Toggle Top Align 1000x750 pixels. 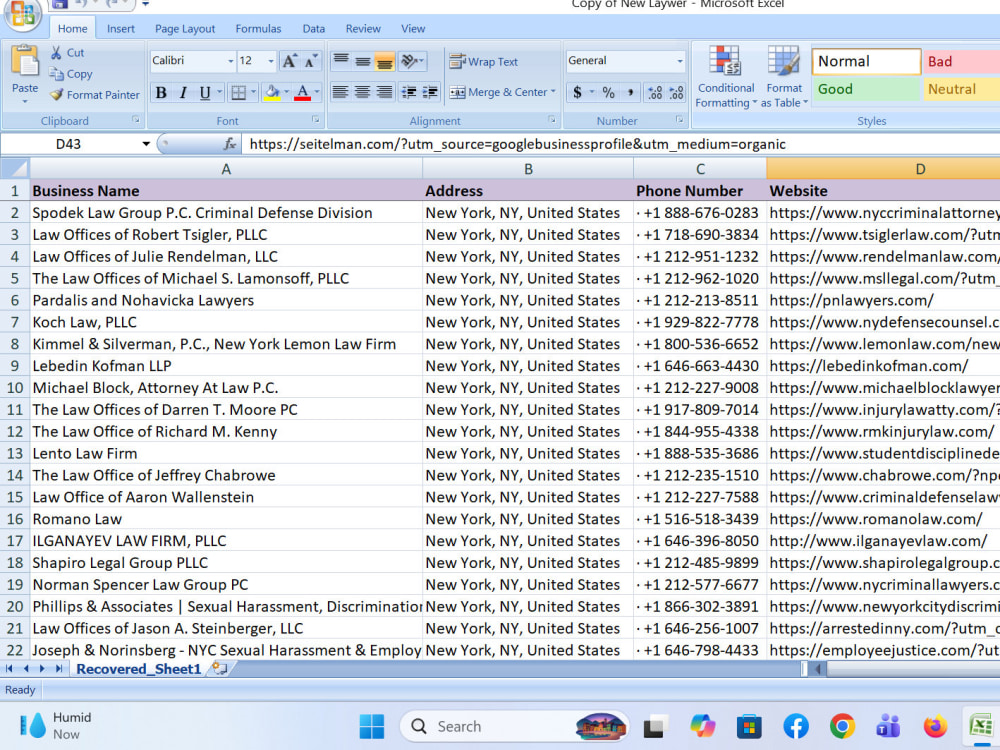pos(341,61)
